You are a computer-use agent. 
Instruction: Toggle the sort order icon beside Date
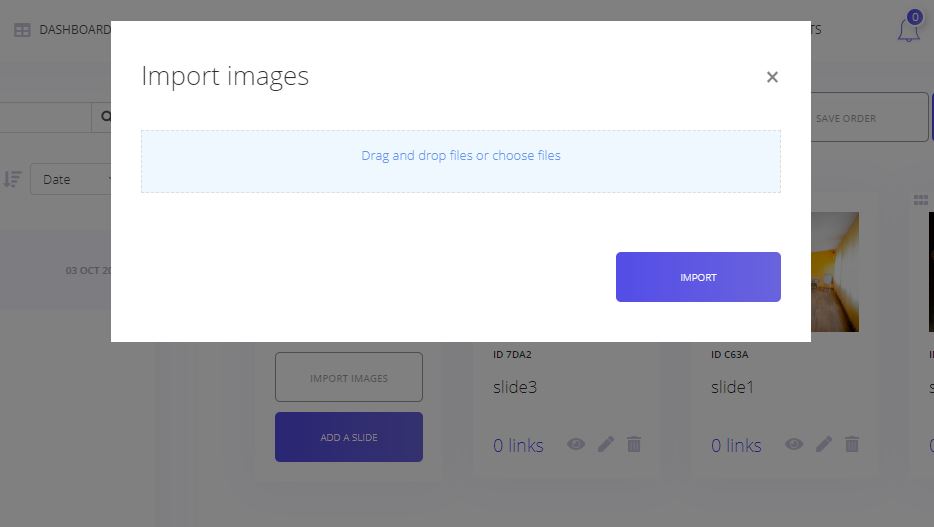point(12,179)
